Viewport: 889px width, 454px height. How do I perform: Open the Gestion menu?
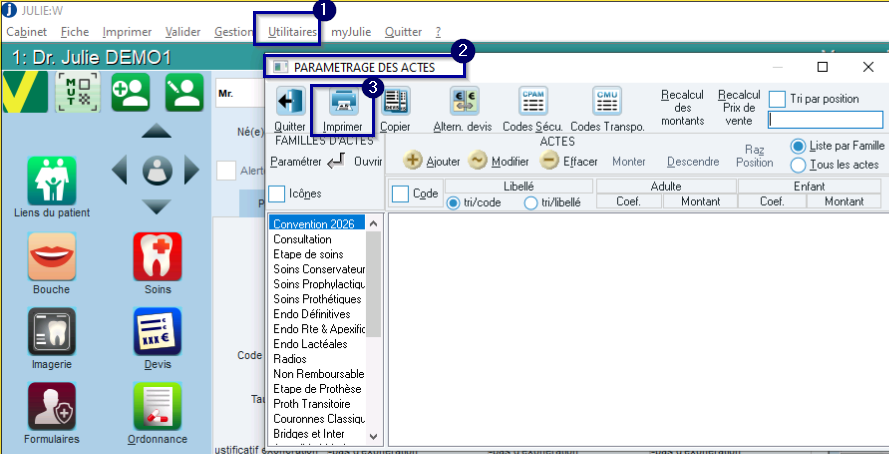pyautogui.click(x=234, y=32)
